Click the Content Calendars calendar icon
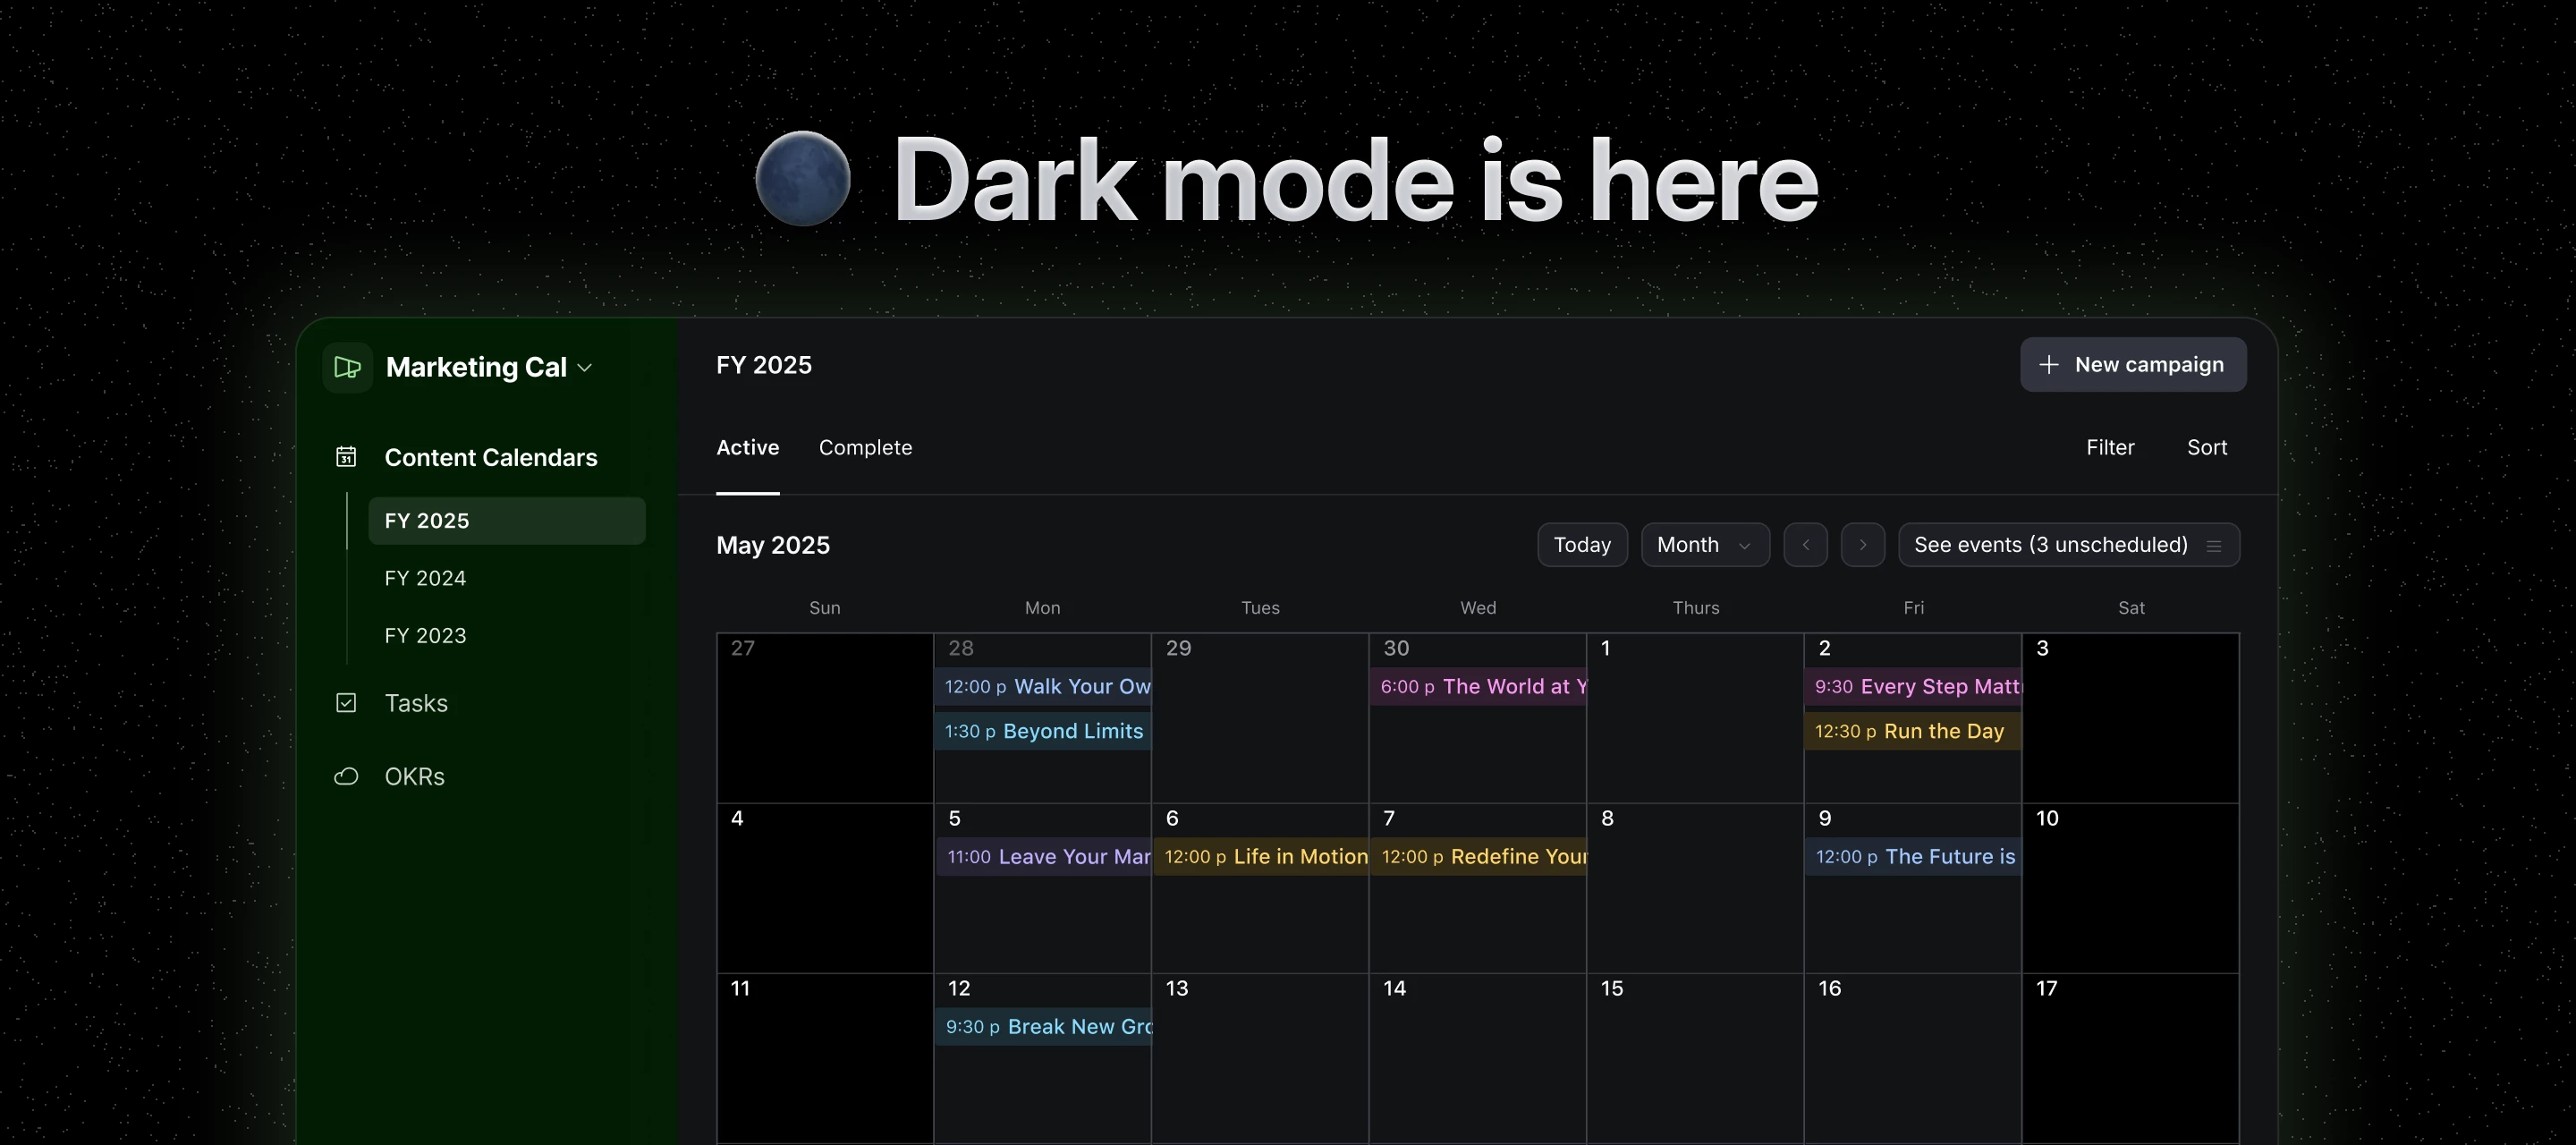The width and height of the screenshot is (2576, 1145). [x=346, y=456]
